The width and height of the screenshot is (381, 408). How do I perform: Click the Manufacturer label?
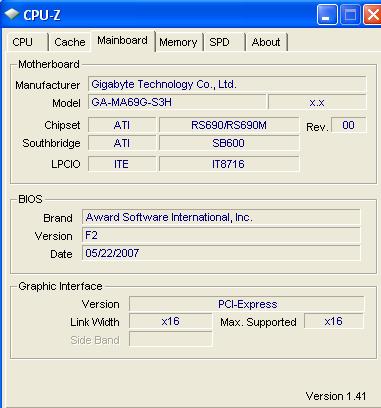click(x=48, y=85)
